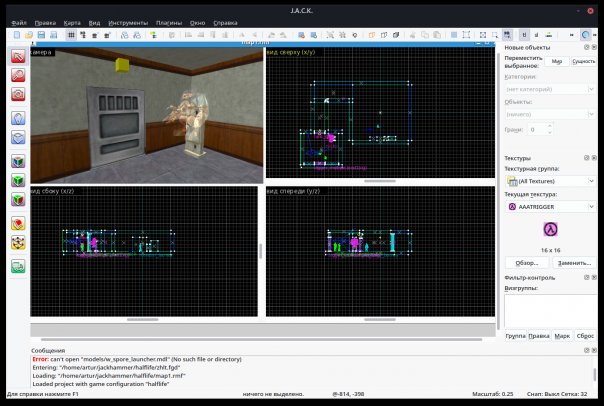Toggle the 2D grid display button
The image size is (604, 406).
(70, 35)
